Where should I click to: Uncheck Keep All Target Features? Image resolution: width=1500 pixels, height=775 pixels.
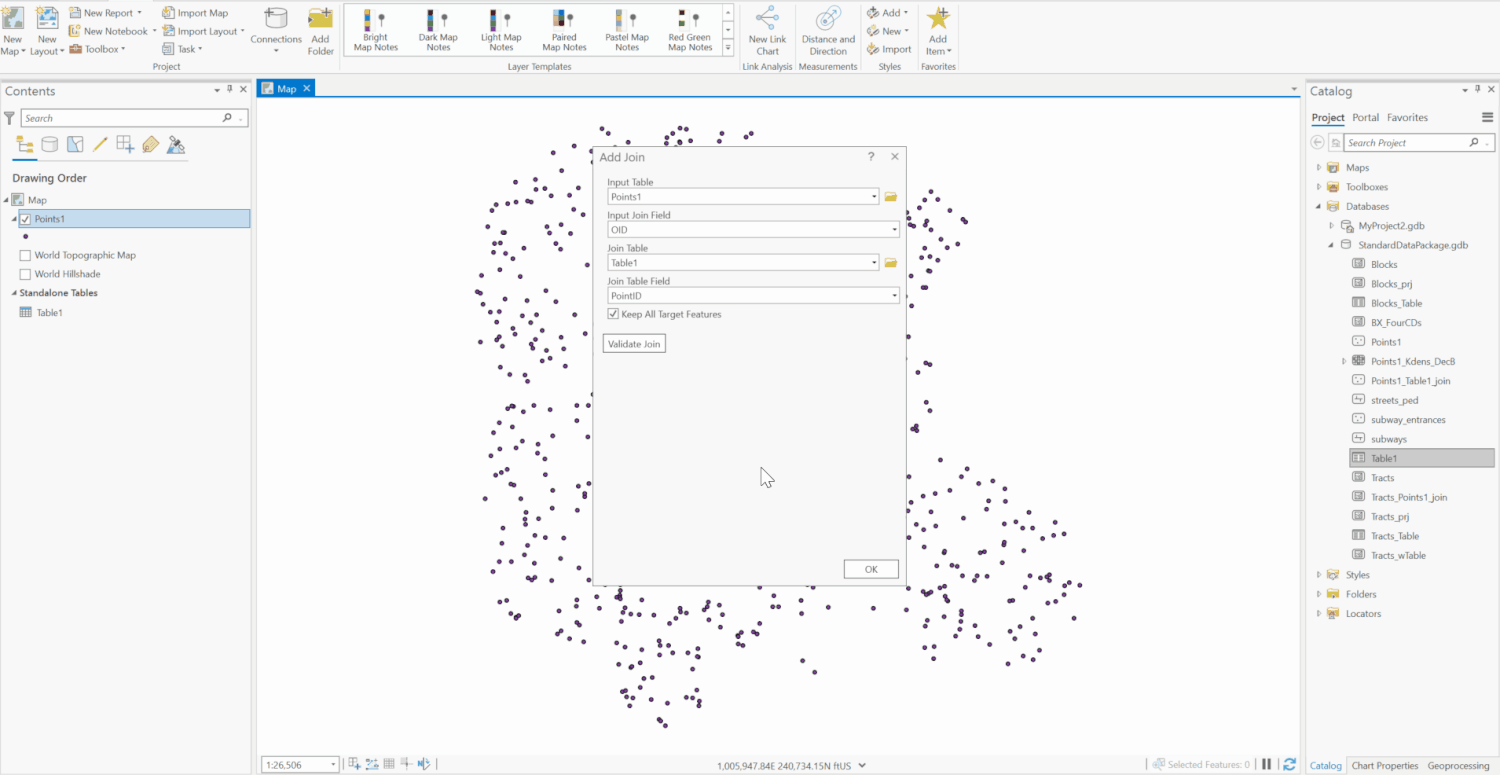pos(612,314)
